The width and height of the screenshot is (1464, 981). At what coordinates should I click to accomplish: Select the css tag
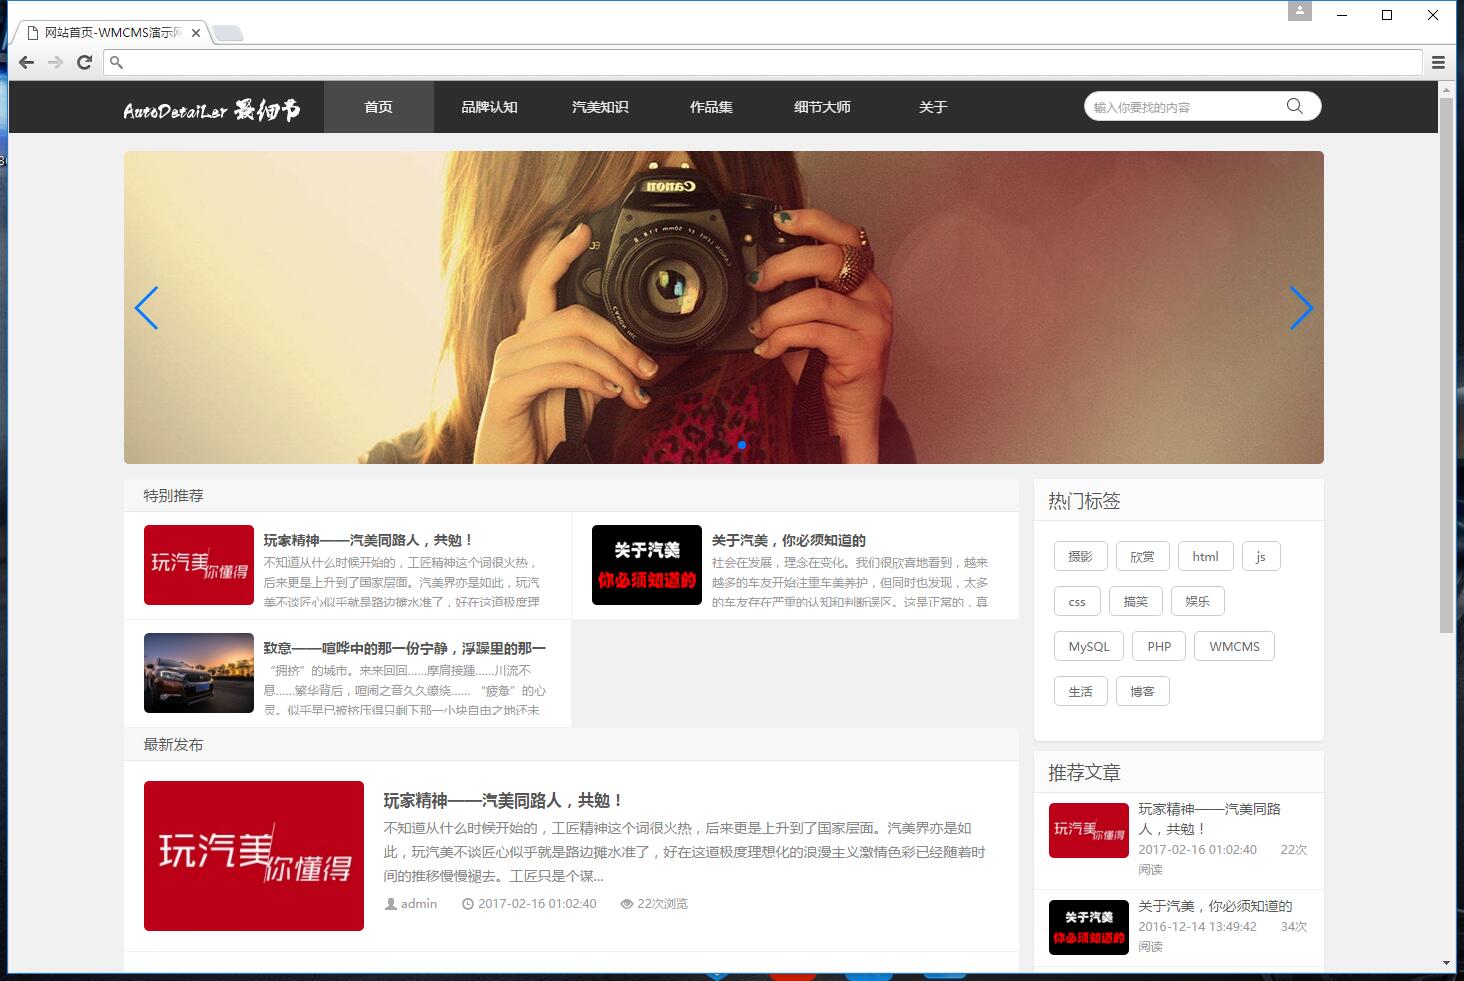tap(1077, 602)
